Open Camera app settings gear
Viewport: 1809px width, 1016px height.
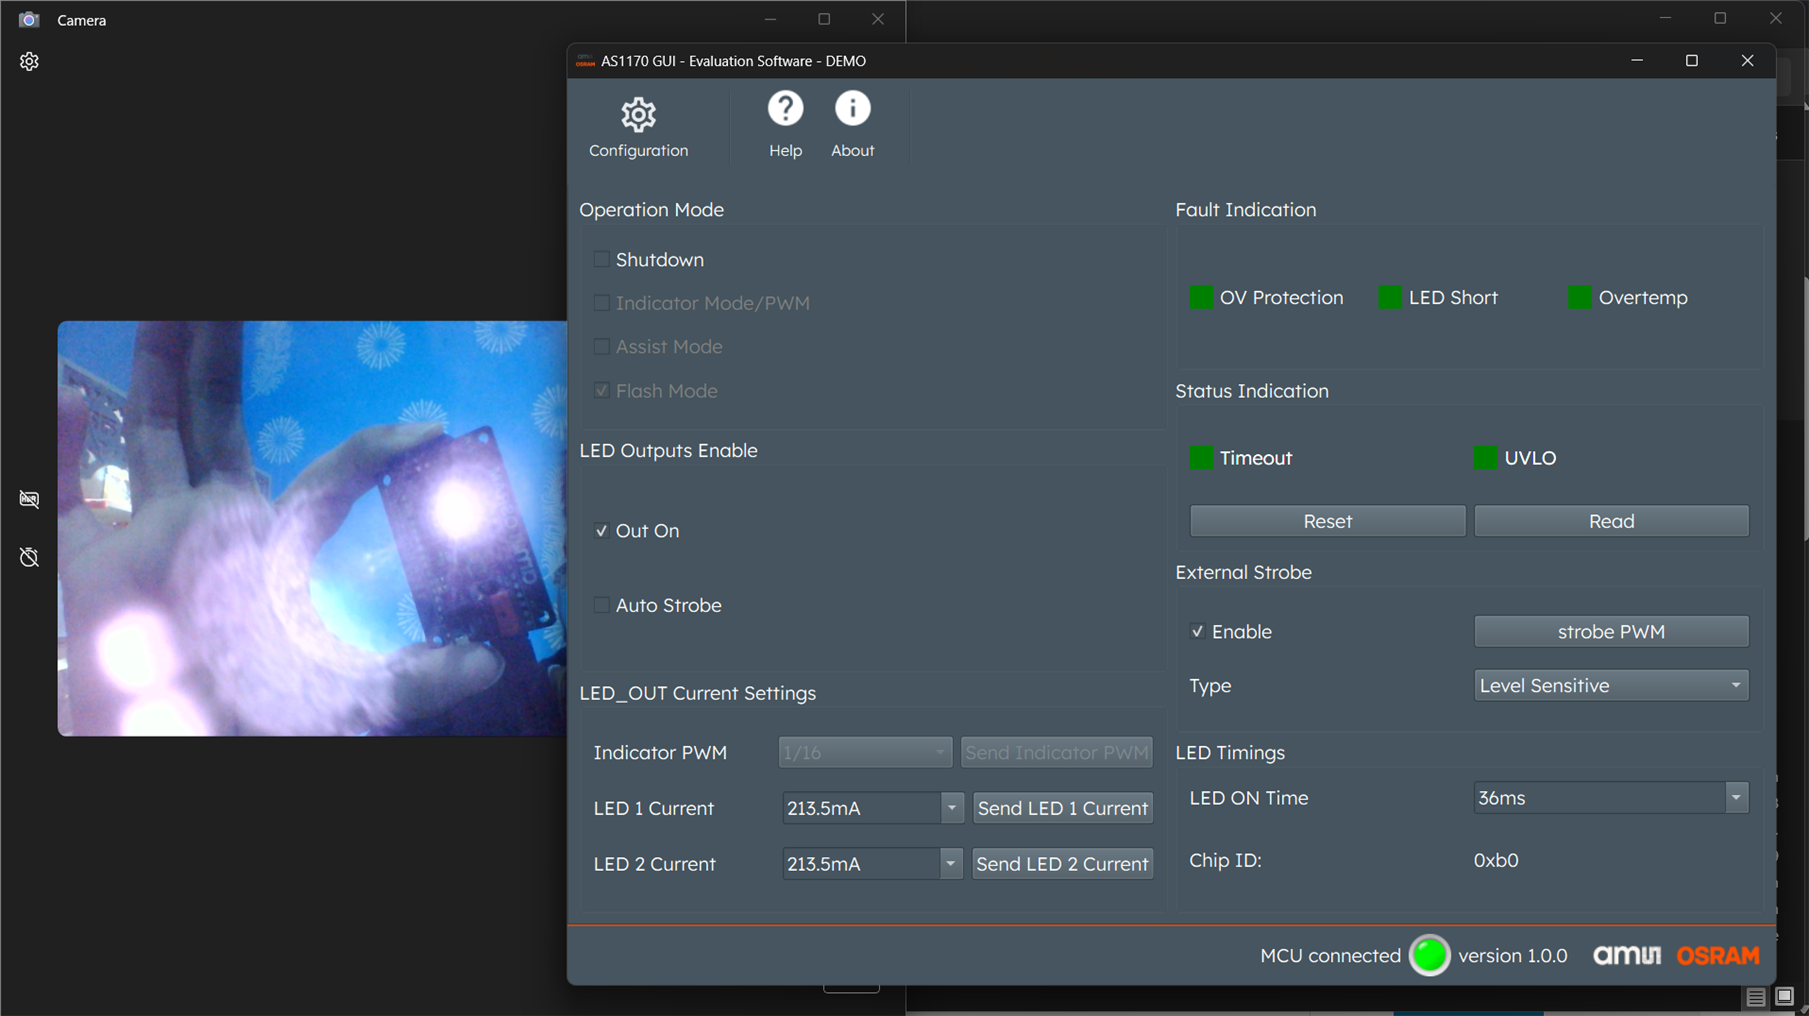29,62
